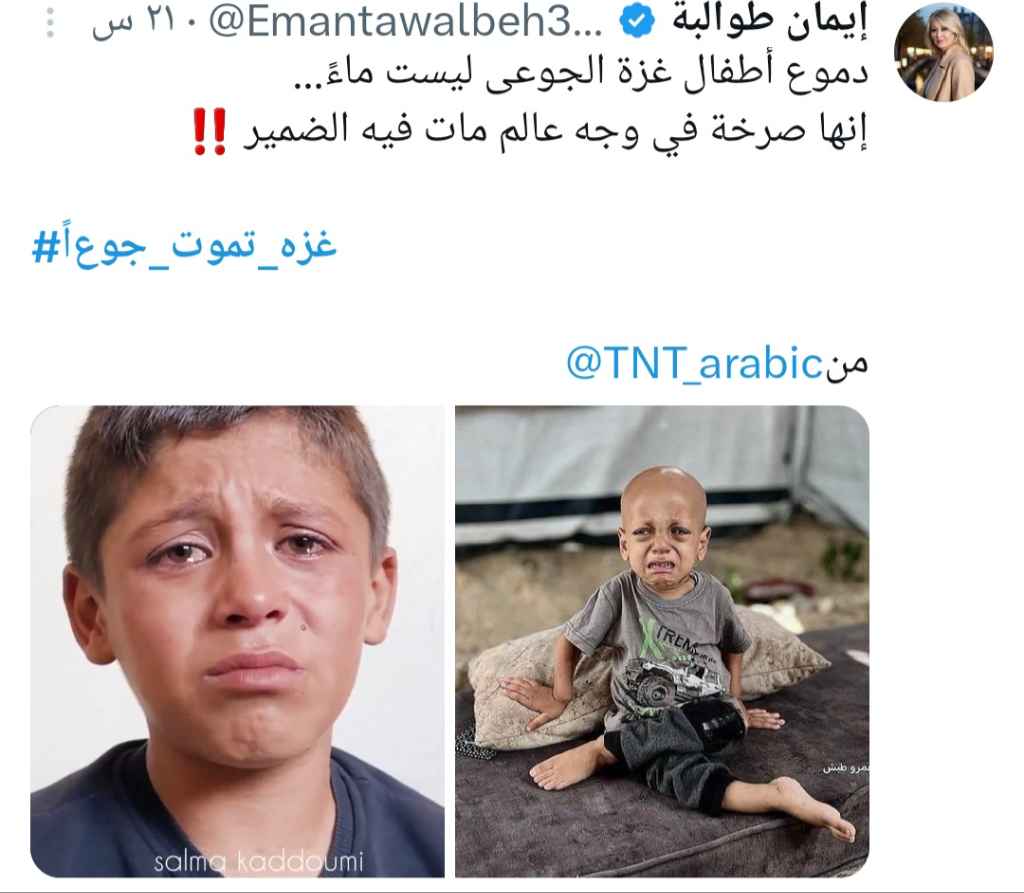1024x893 pixels.
Task: Click the blue verified badge
Action: pos(637,23)
